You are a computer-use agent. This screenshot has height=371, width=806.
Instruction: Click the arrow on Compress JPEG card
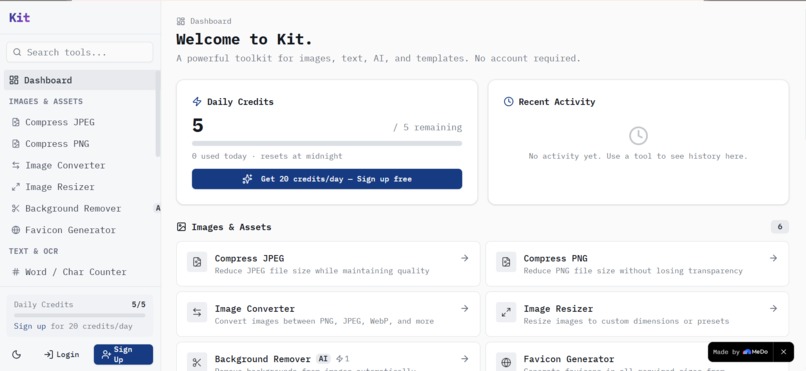(465, 258)
